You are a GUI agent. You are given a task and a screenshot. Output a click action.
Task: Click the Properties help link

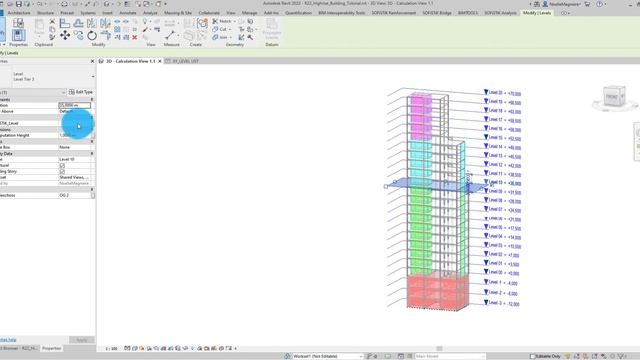coord(8,340)
